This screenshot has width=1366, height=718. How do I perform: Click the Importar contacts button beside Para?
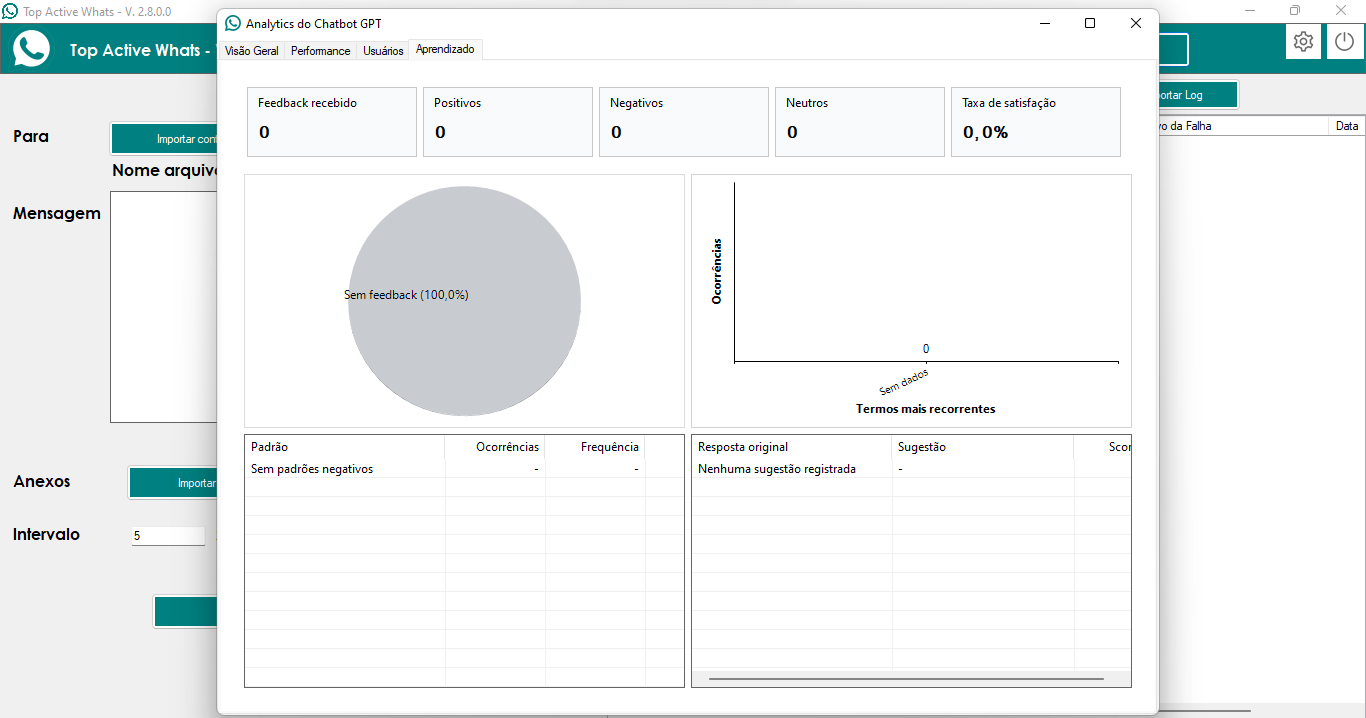click(x=164, y=139)
